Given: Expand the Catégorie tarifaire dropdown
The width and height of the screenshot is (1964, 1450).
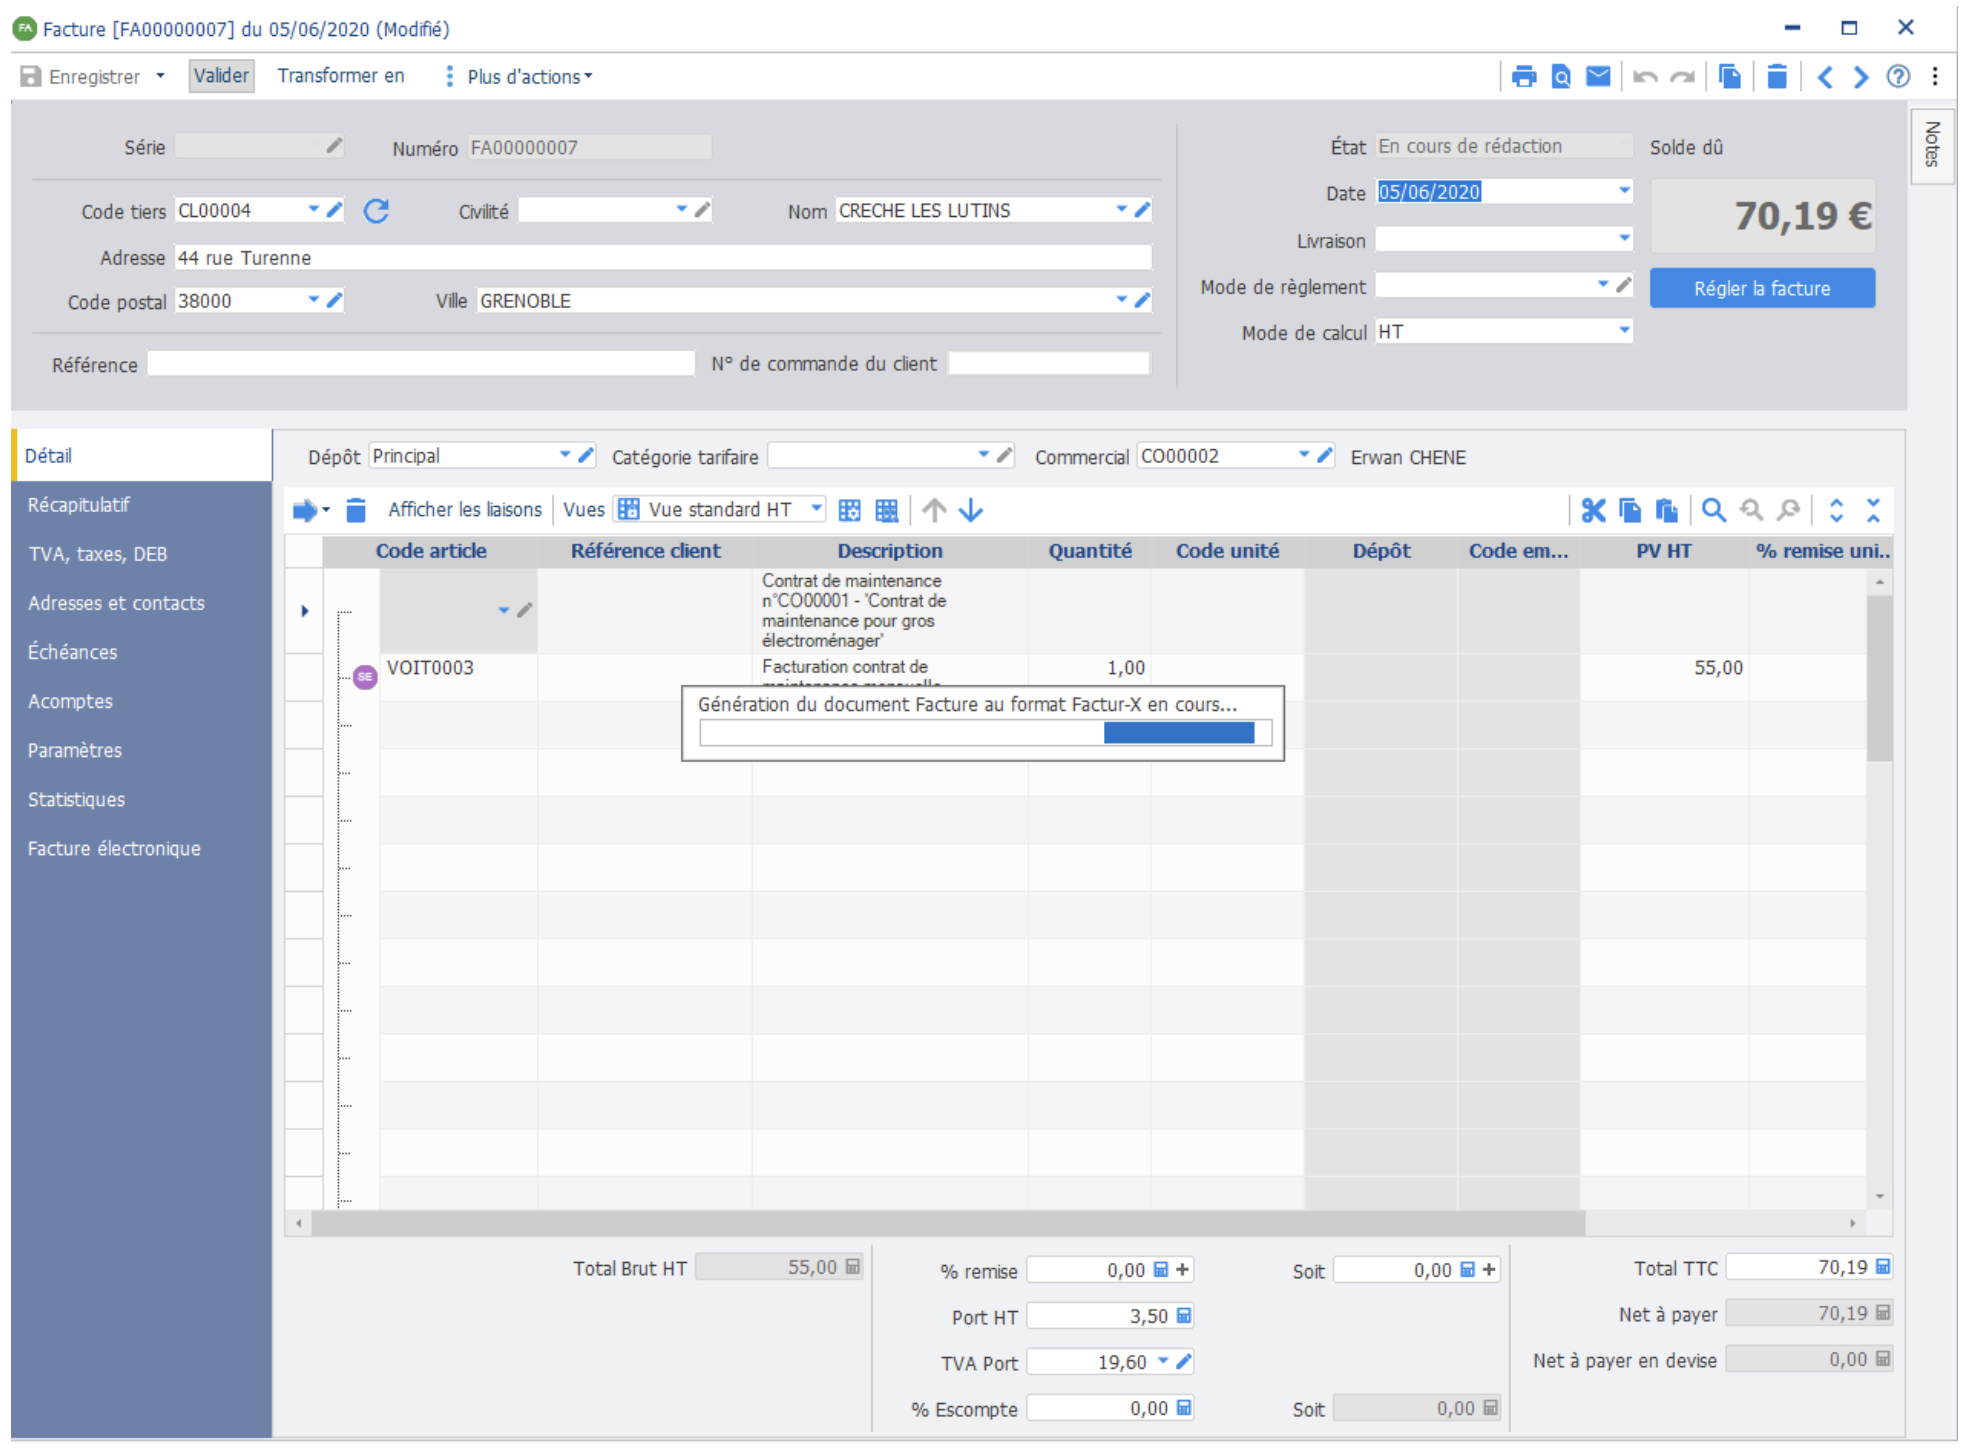Looking at the screenshot, I should point(984,455).
